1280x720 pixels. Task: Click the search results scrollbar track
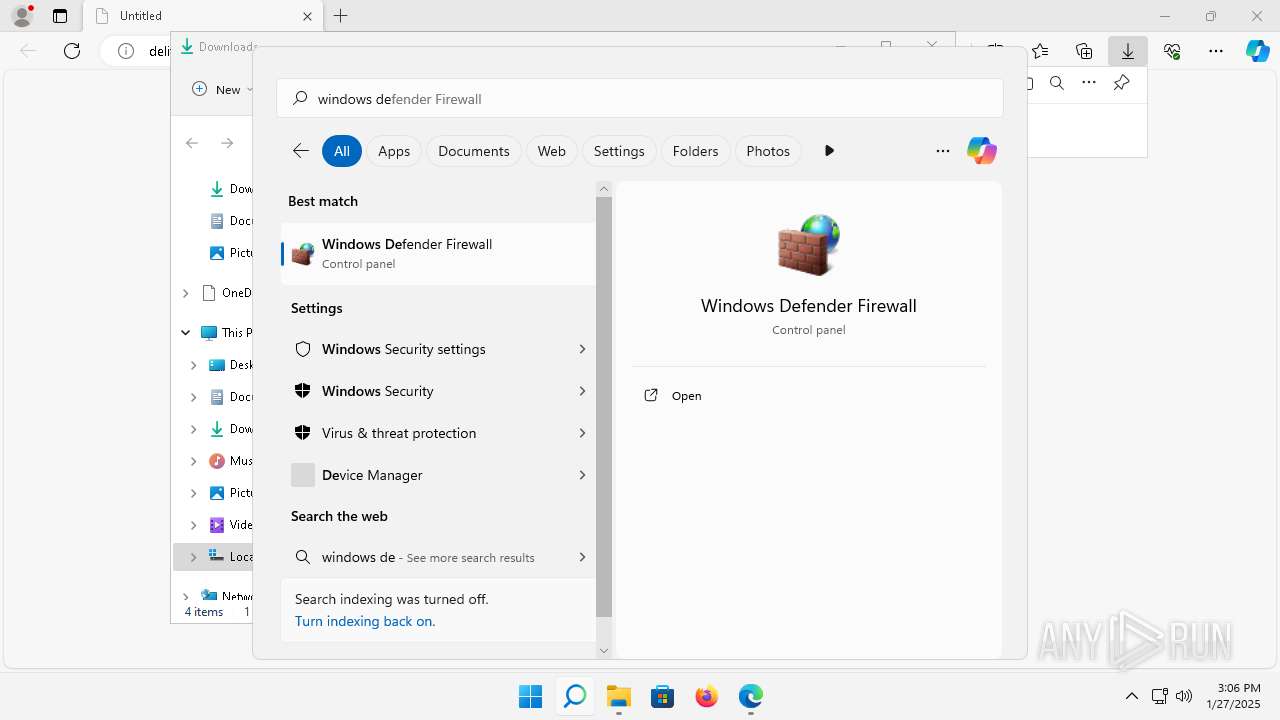point(604,419)
